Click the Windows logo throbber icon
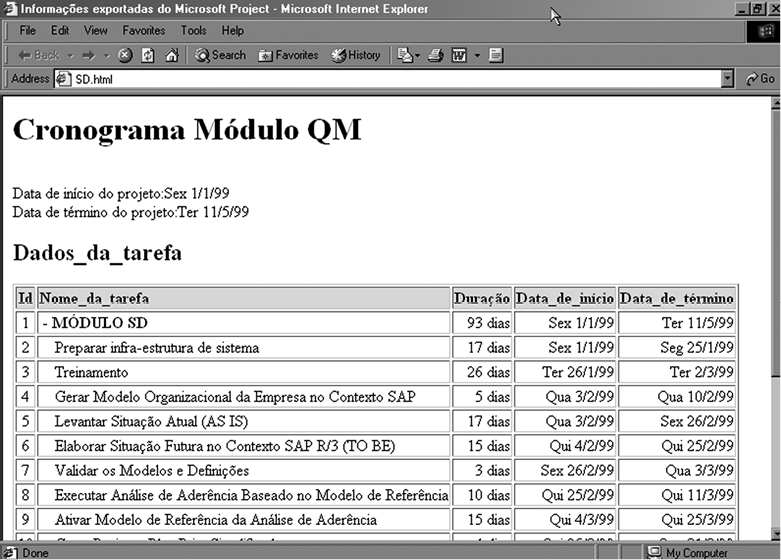Screen dimensions: 781x560 point(764,31)
